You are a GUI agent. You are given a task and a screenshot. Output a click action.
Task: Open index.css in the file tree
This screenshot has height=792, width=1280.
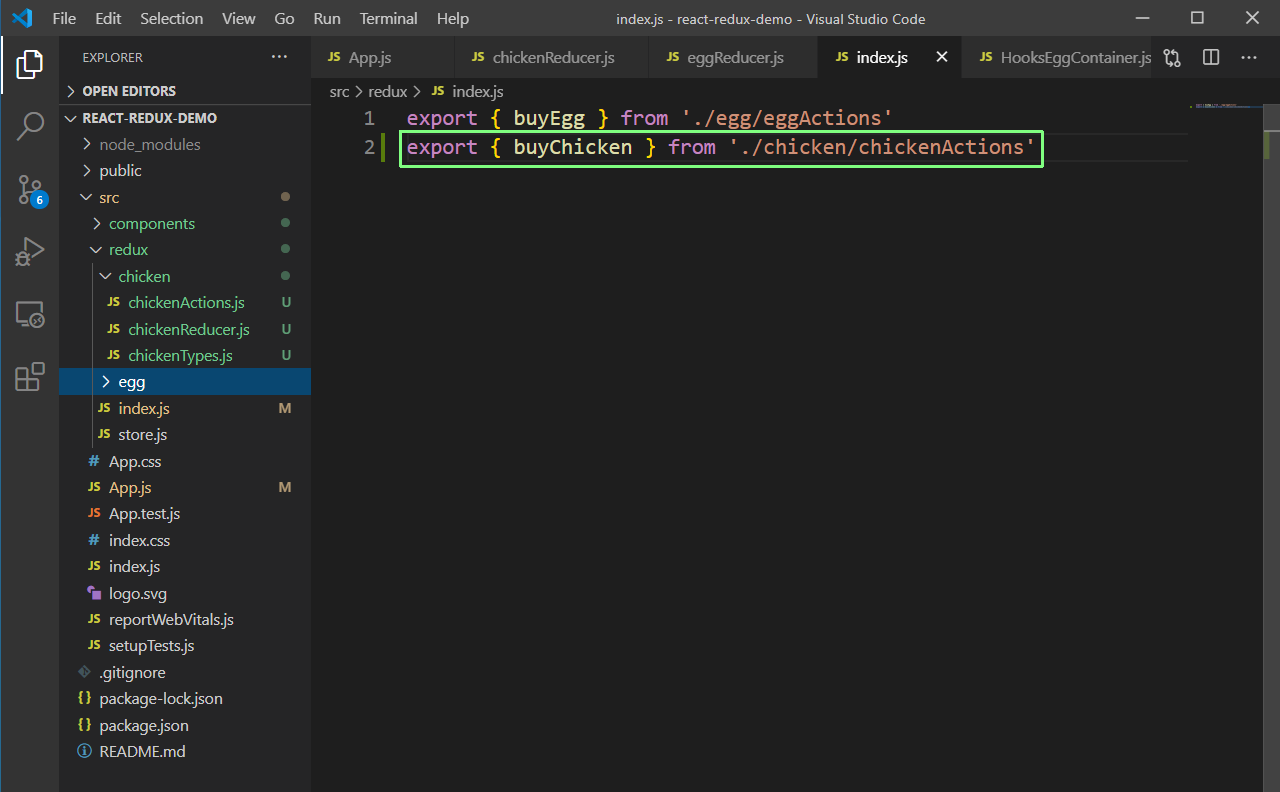tap(185, 540)
